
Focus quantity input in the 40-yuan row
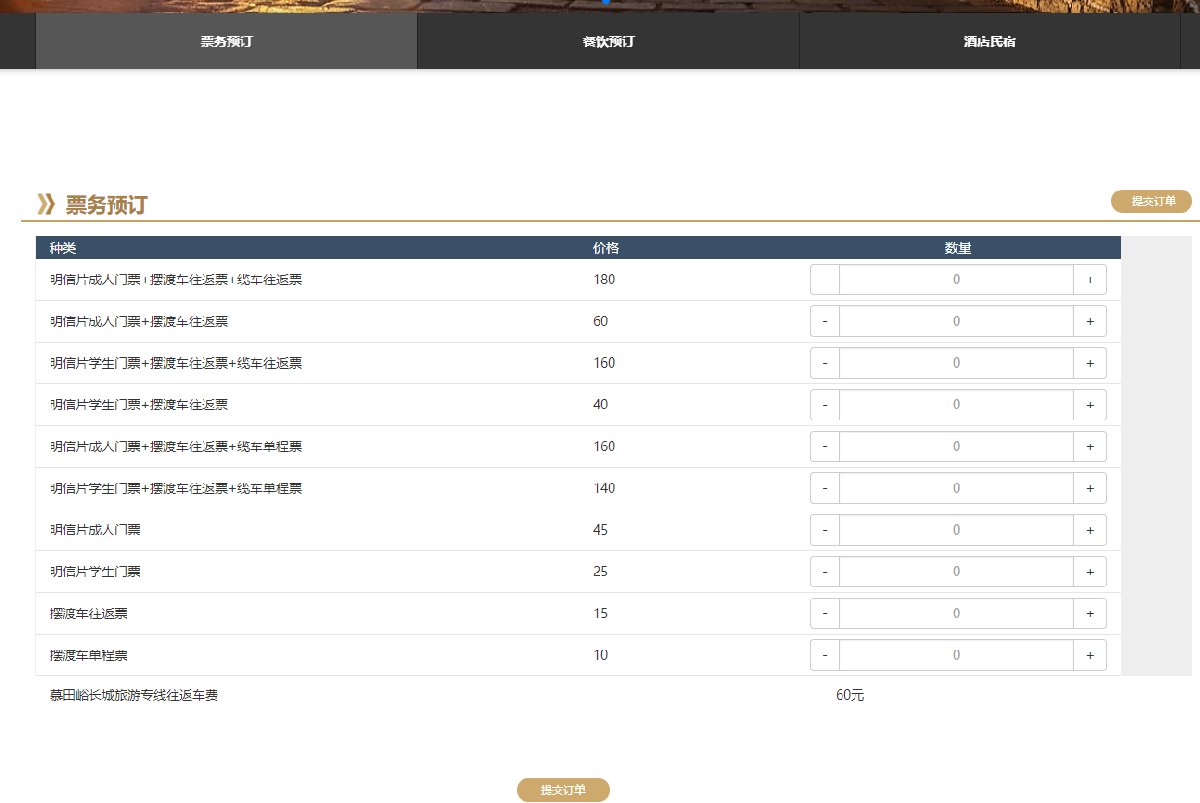[x=956, y=405]
